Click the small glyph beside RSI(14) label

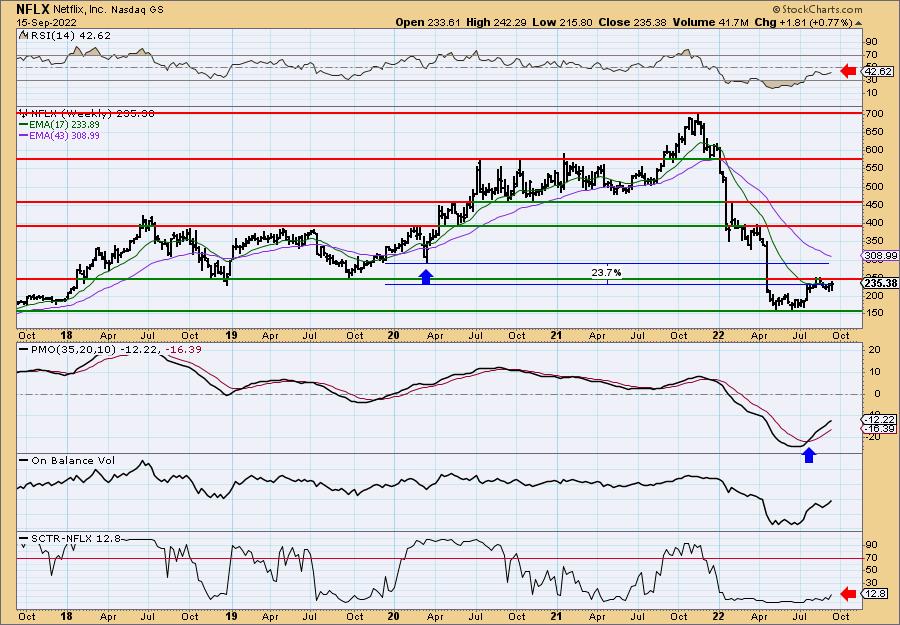24,35
